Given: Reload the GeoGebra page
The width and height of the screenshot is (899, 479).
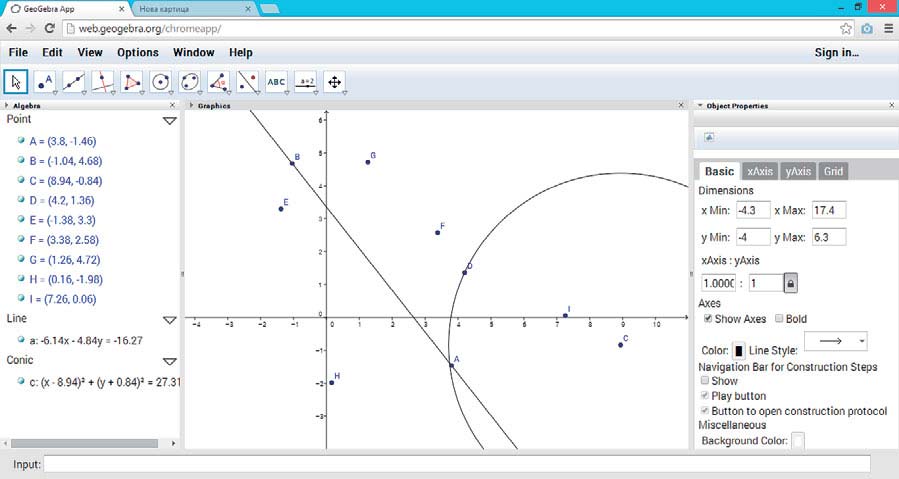Looking at the screenshot, I should pyautogui.click(x=50, y=28).
